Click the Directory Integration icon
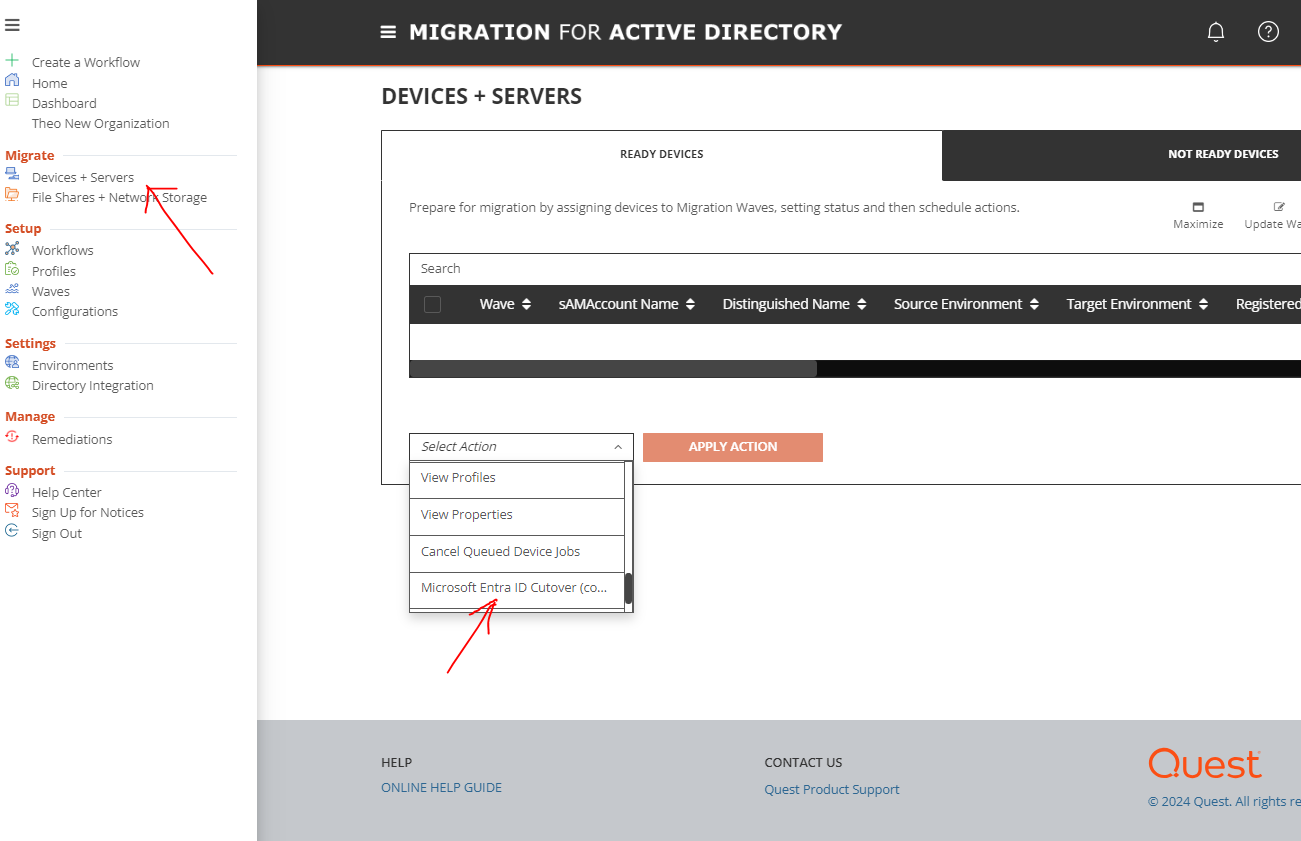 (x=12, y=383)
